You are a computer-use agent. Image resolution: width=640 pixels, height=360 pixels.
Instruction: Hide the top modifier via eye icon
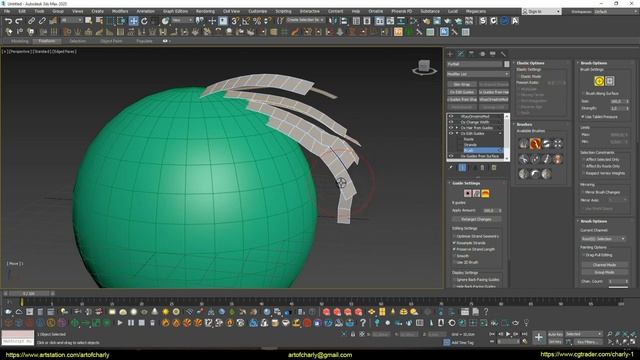click(451, 116)
